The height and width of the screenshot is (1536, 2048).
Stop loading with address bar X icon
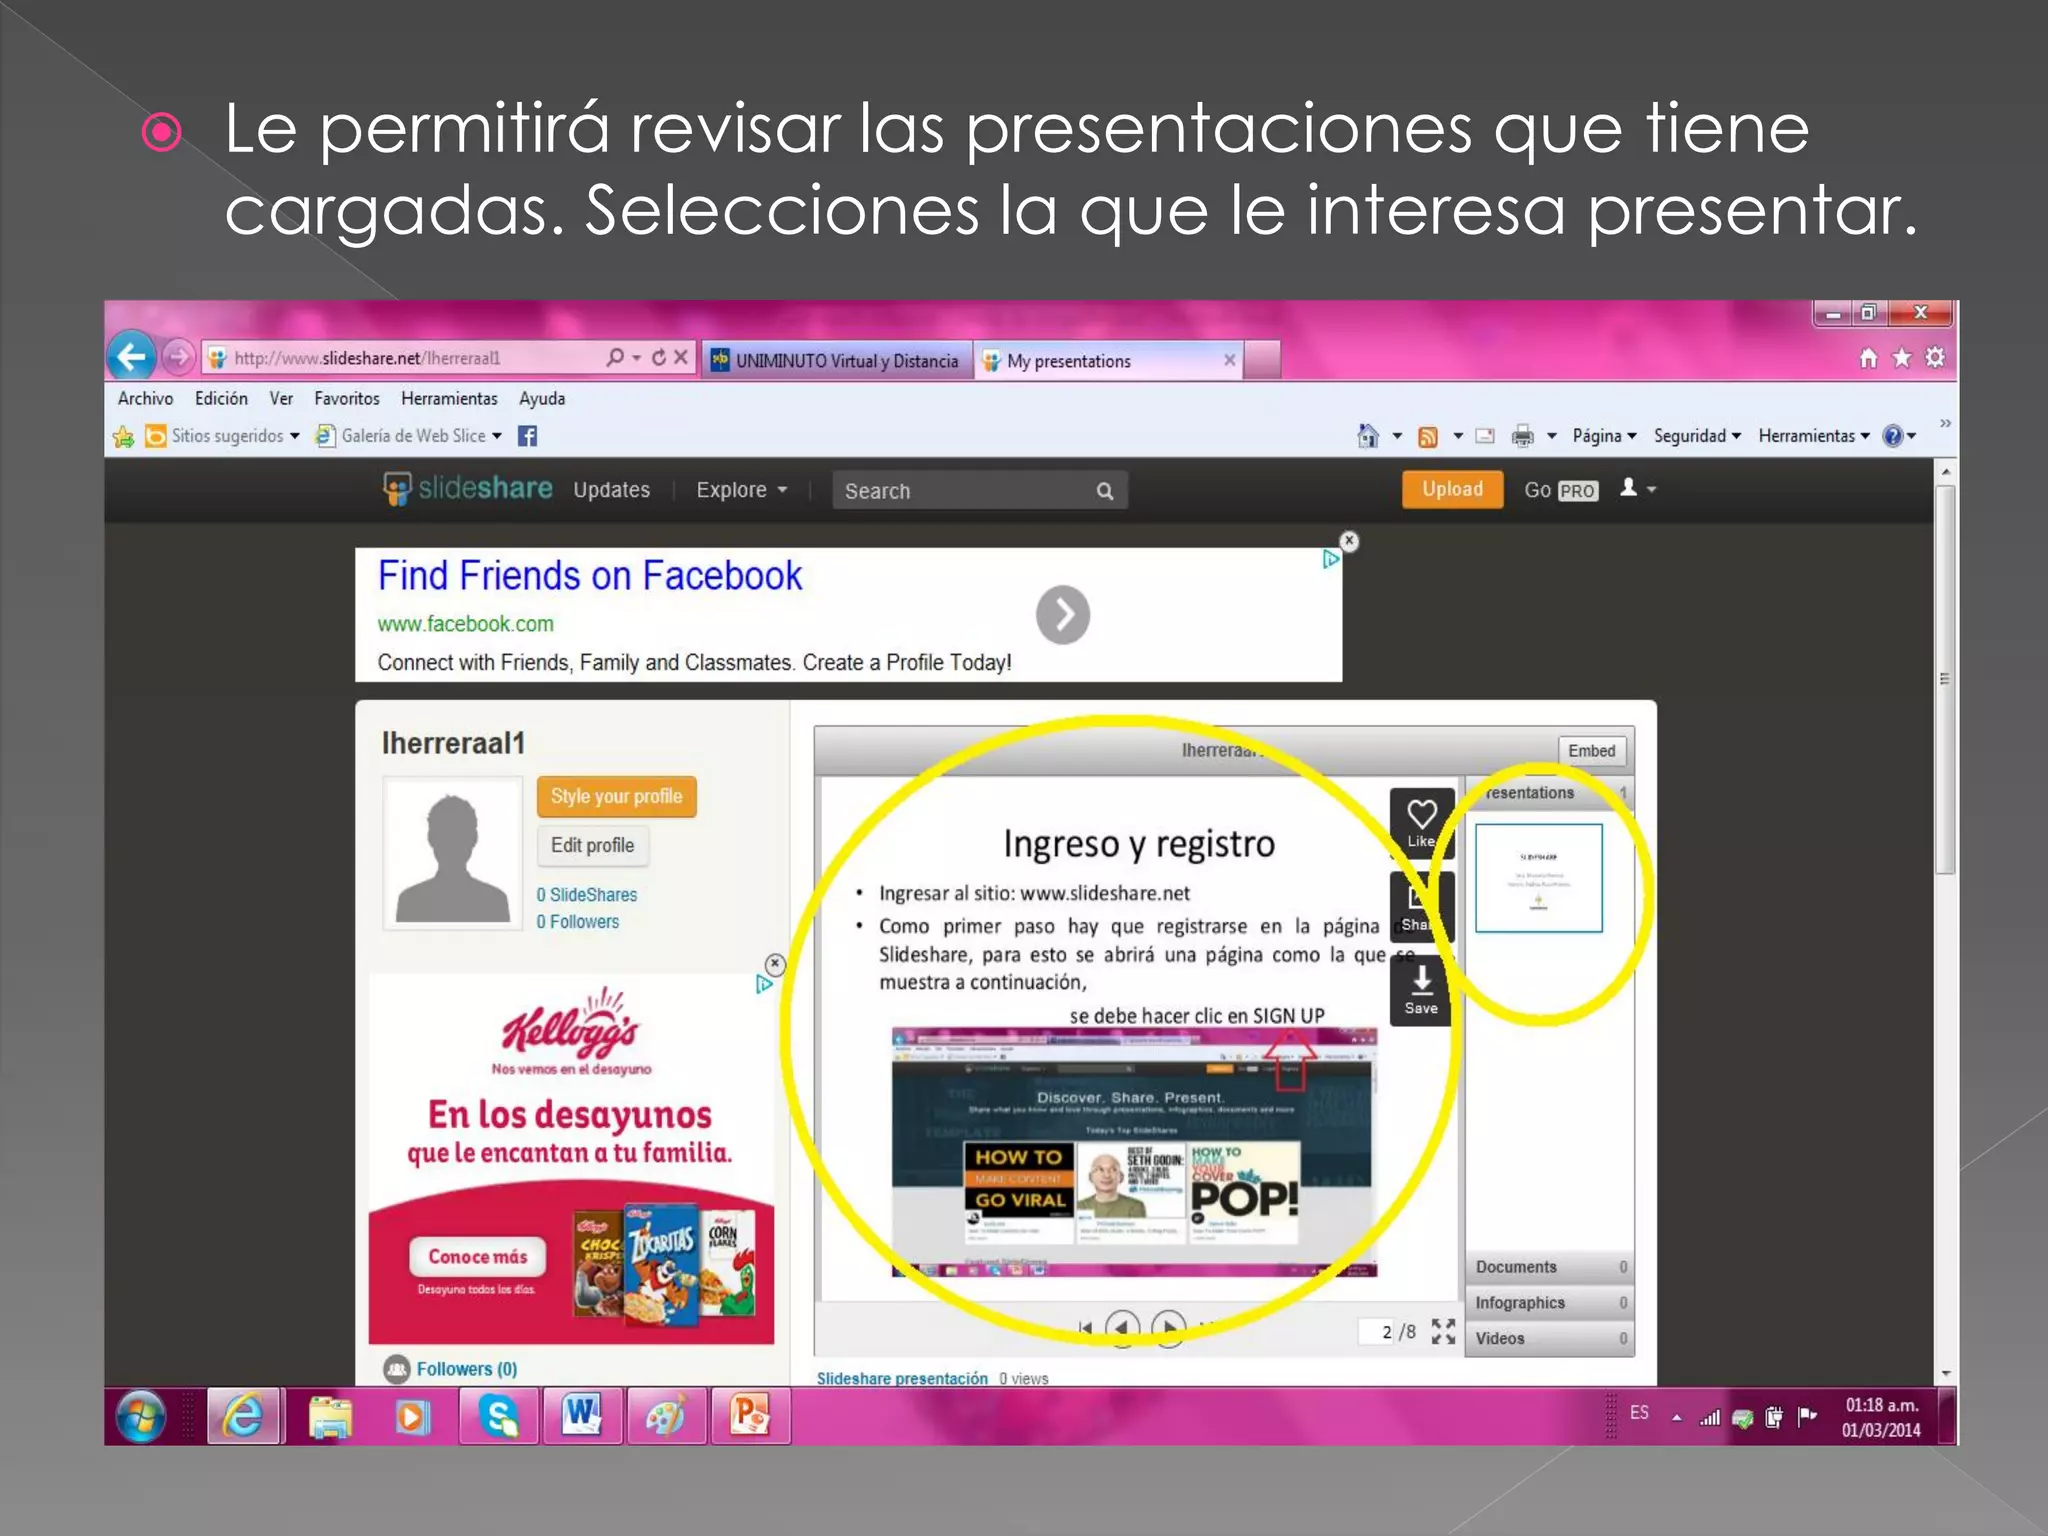click(681, 357)
